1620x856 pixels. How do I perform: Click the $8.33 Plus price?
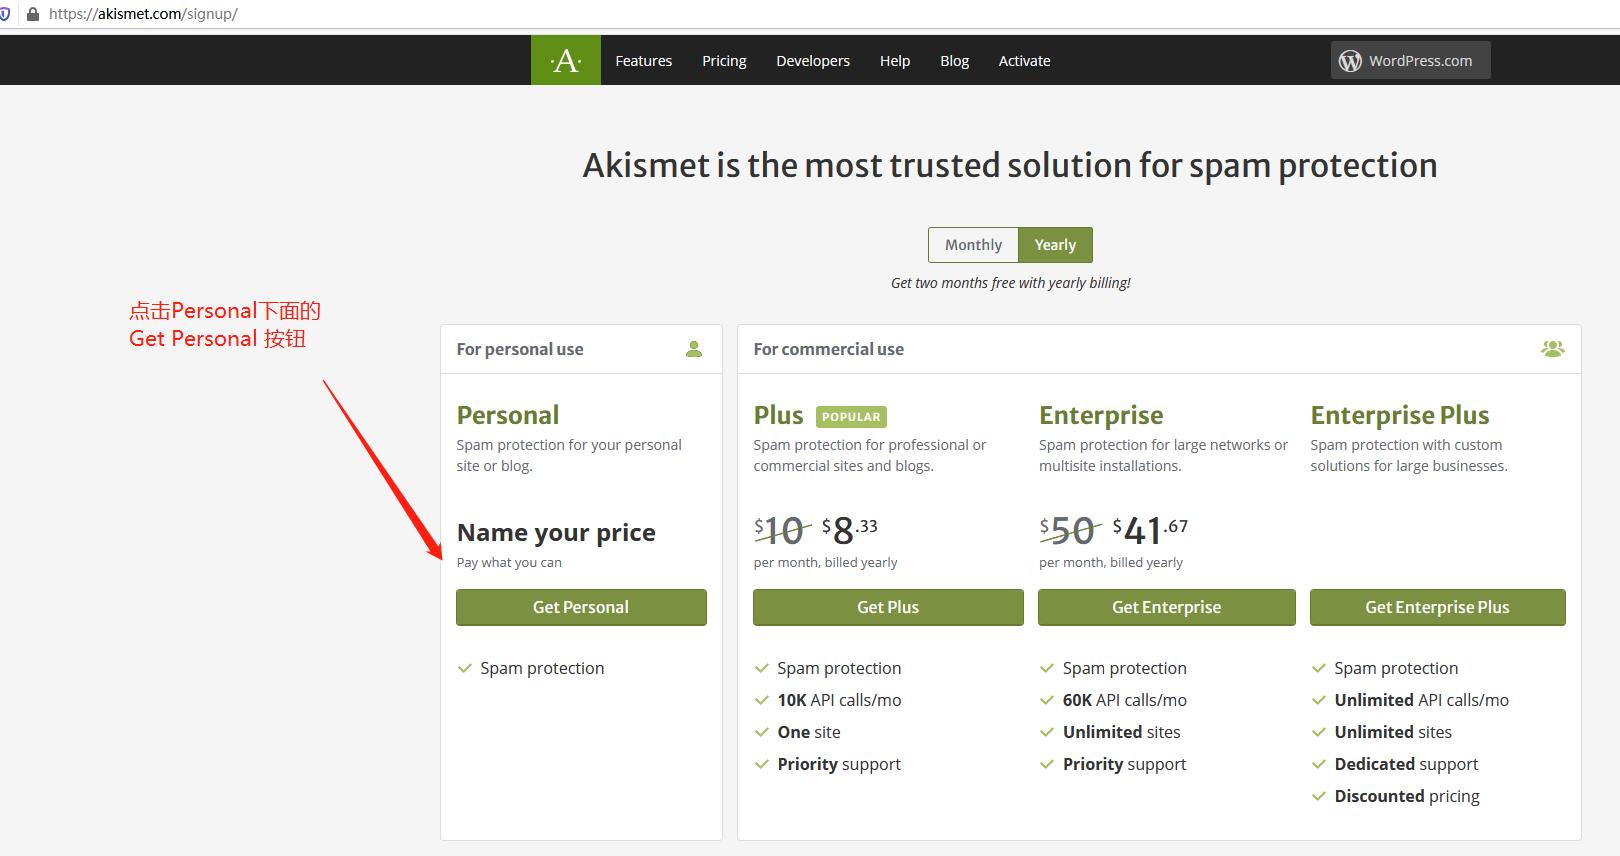(850, 530)
